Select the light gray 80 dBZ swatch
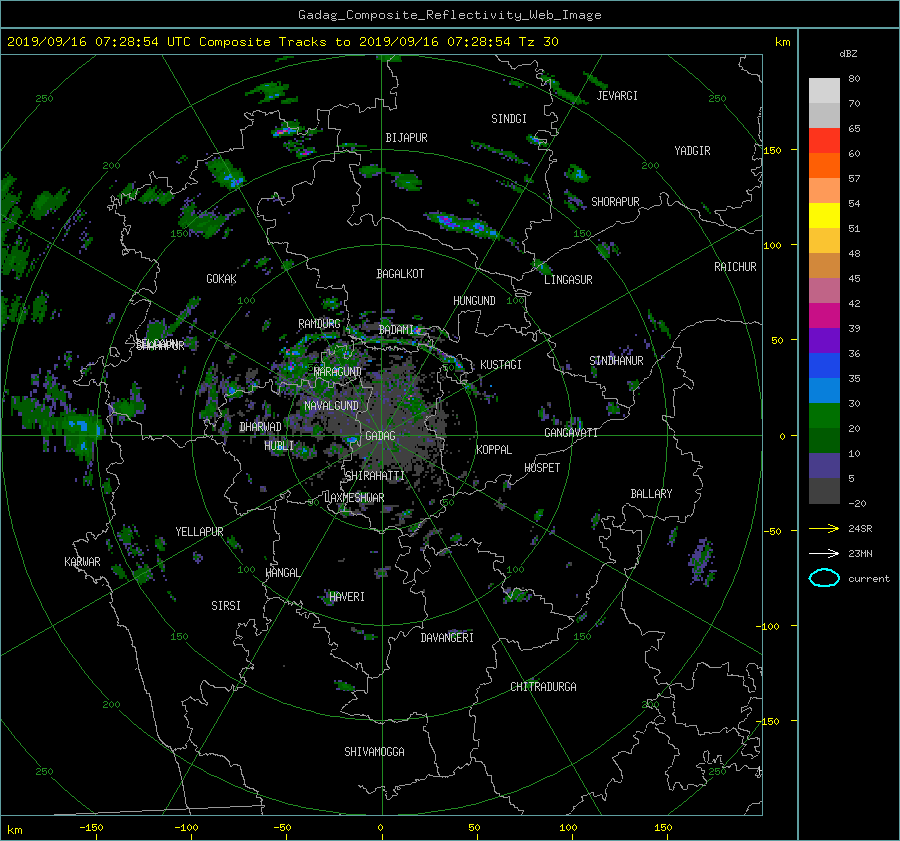 824,90
